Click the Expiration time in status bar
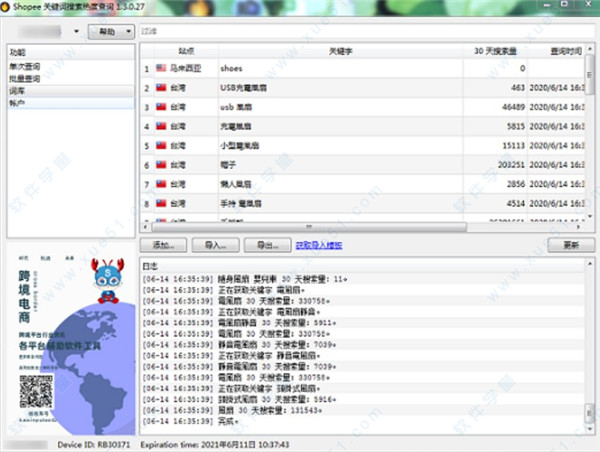 pos(215,445)
